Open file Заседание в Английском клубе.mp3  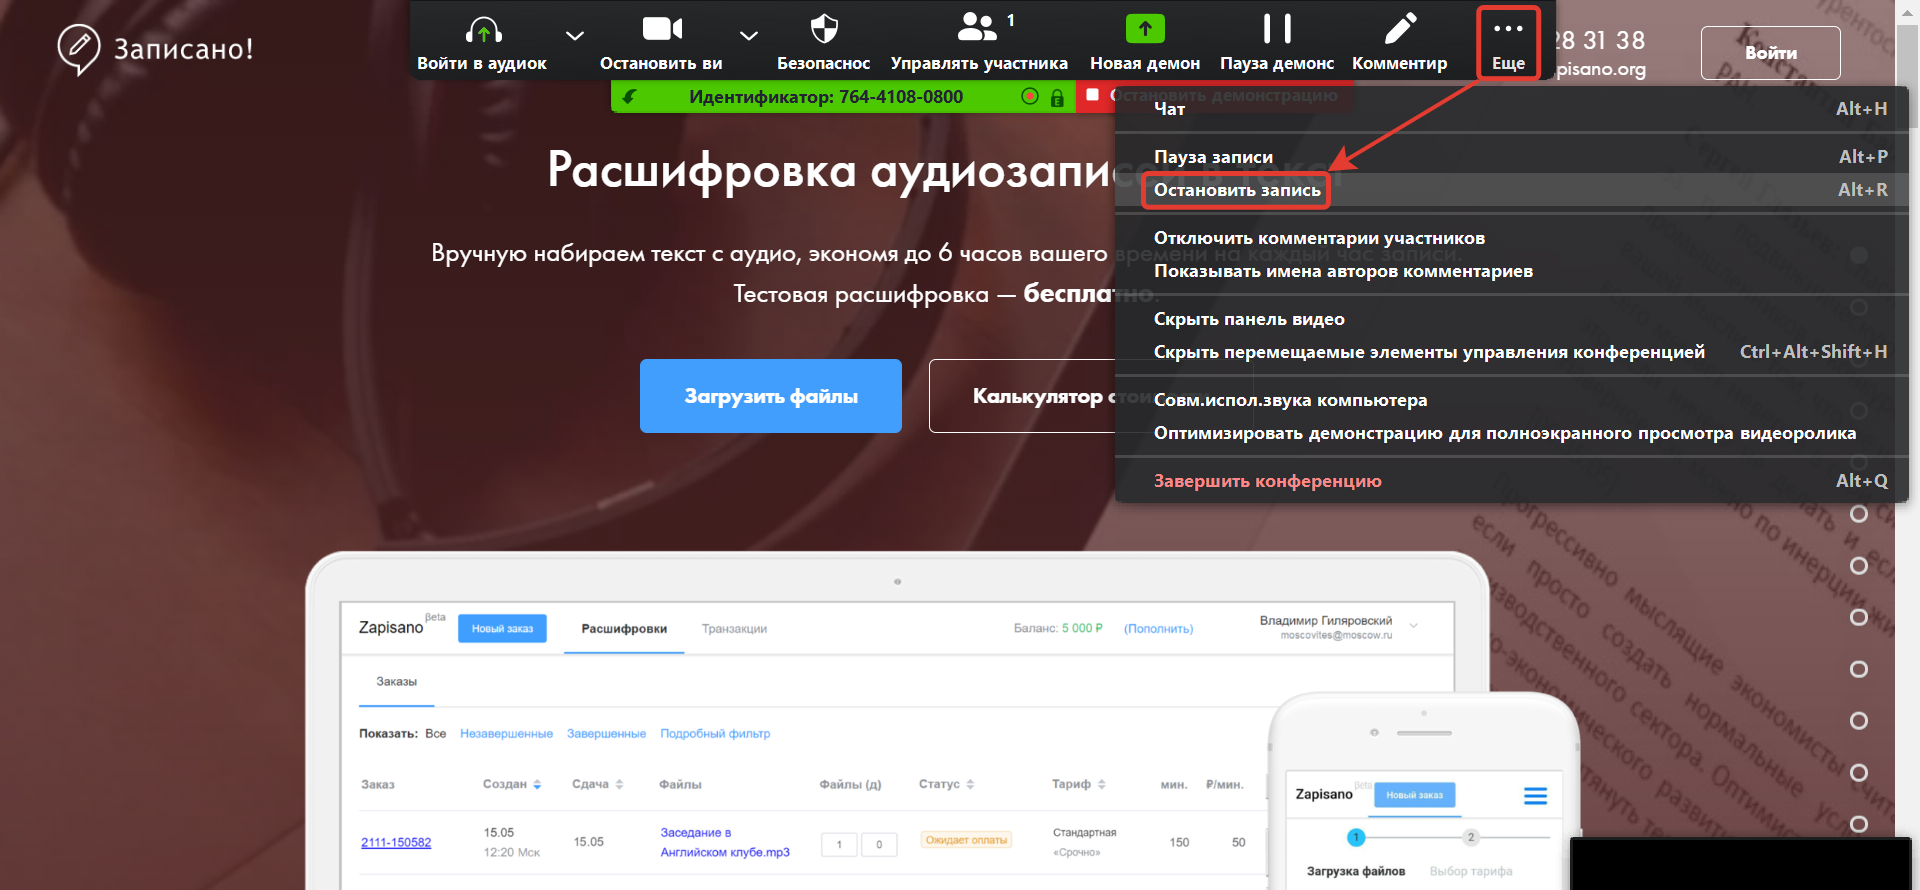725,842
